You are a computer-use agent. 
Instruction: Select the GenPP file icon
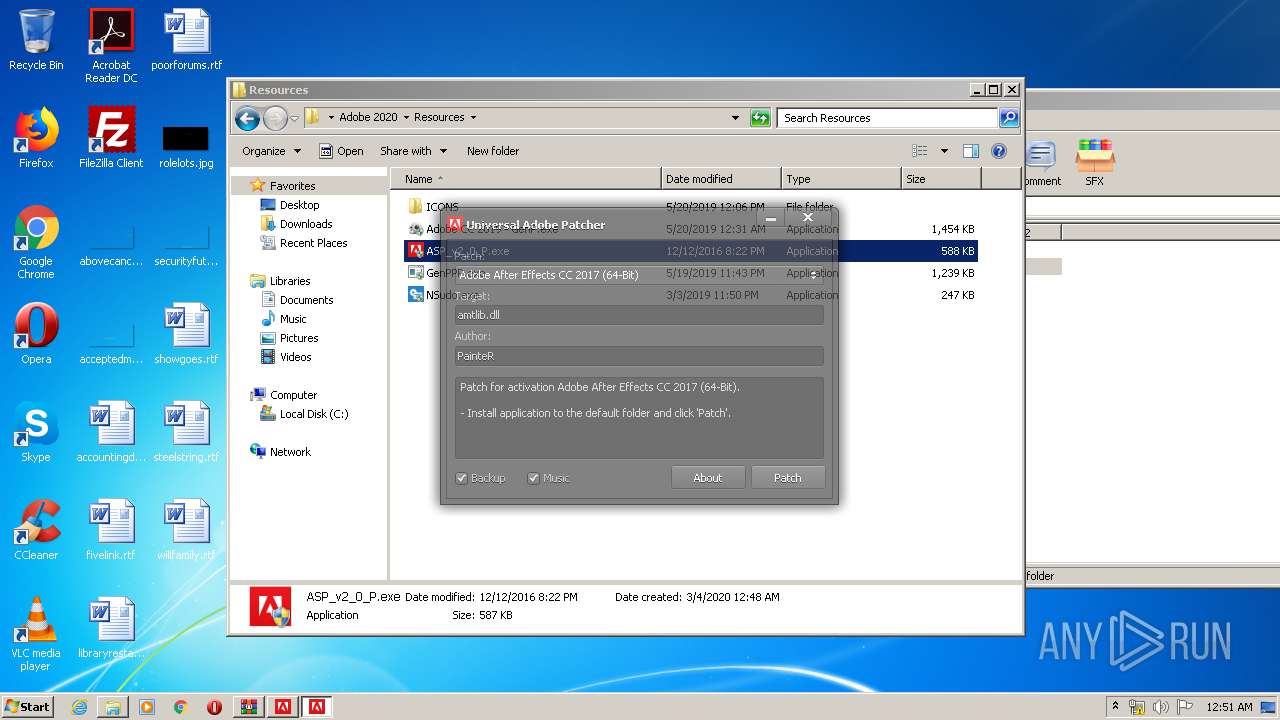tap(416, 273)
